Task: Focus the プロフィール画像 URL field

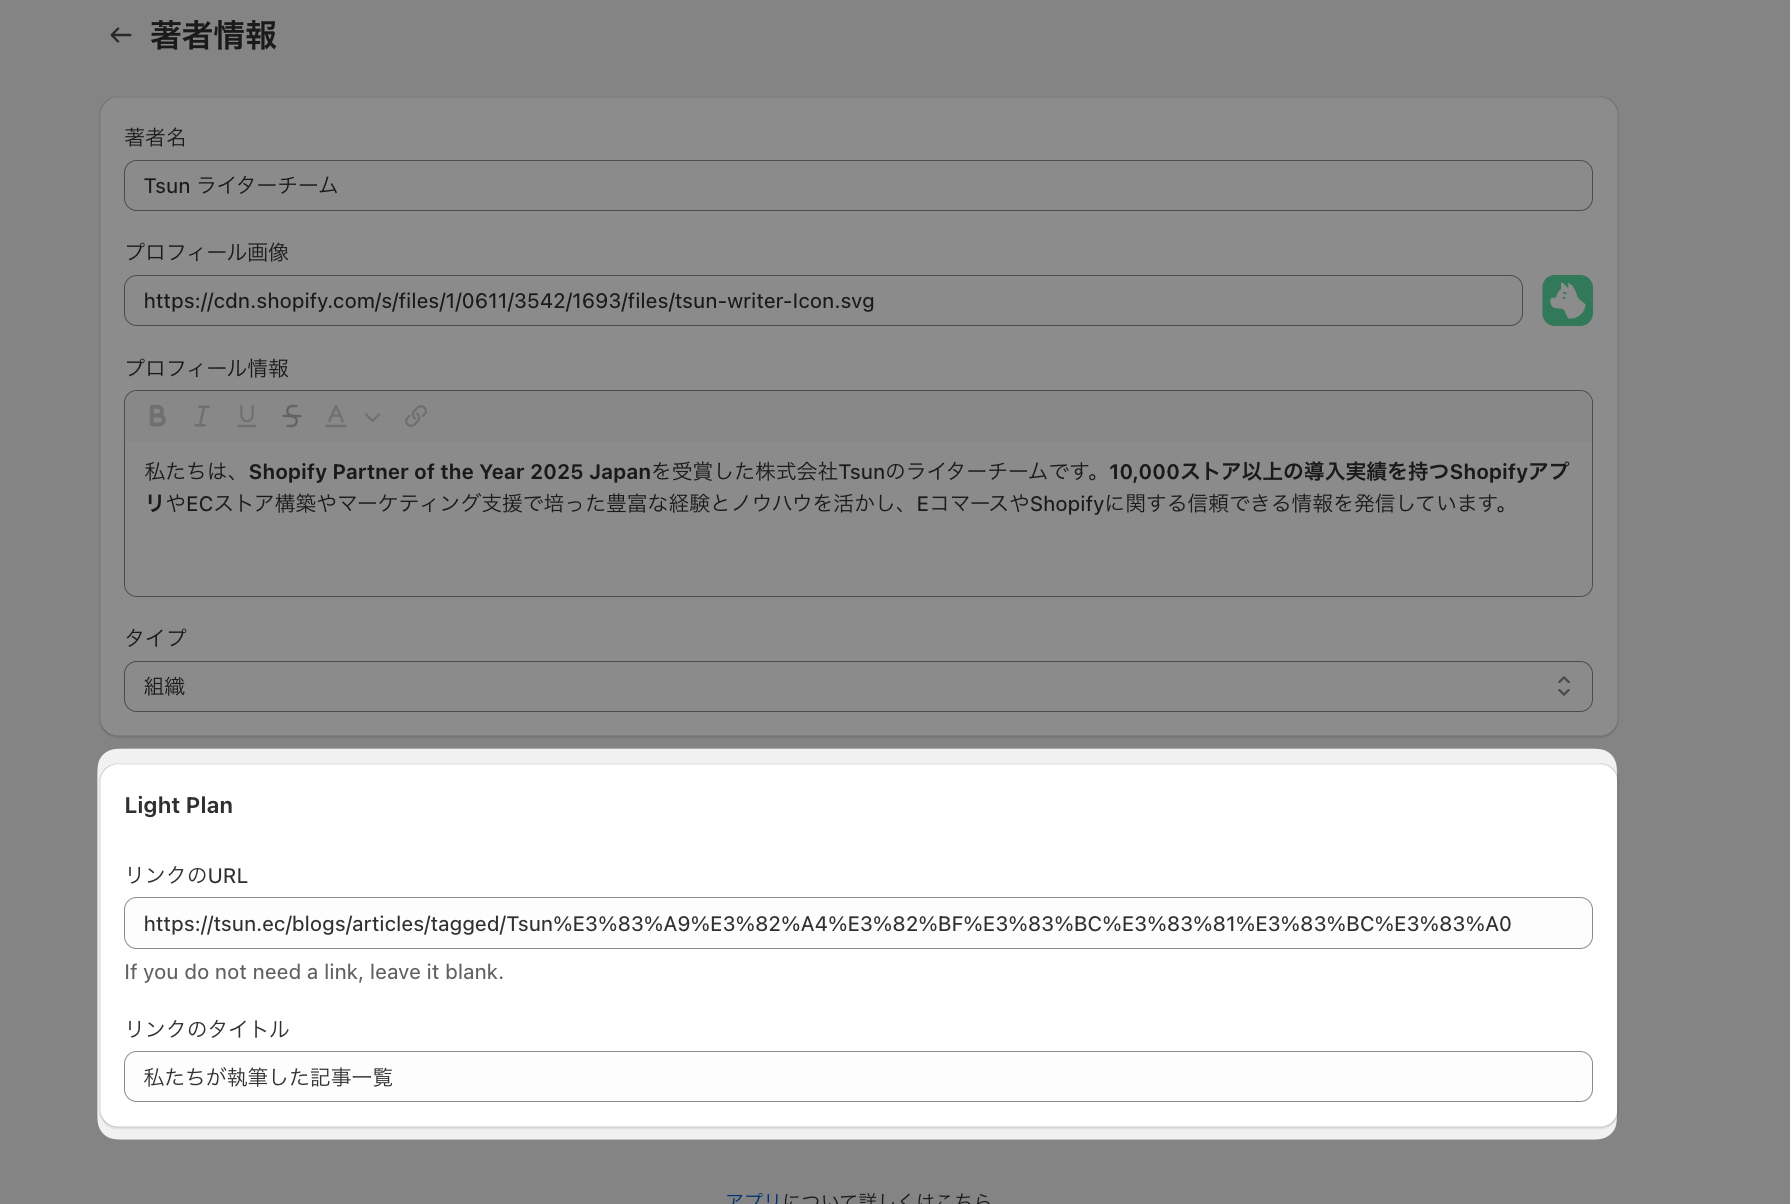Action: tap(823, 301)
